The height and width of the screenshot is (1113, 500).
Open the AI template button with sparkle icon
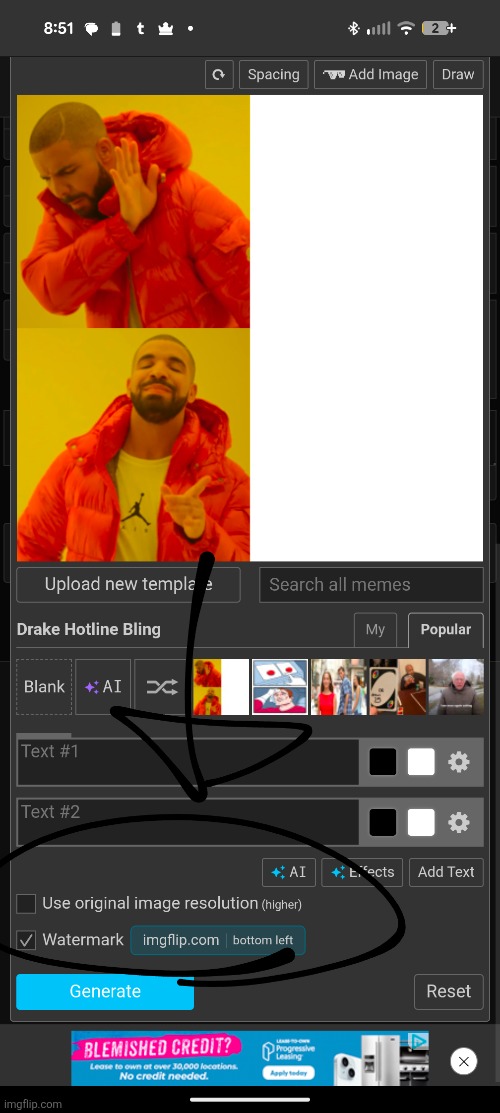pos(103,687)
